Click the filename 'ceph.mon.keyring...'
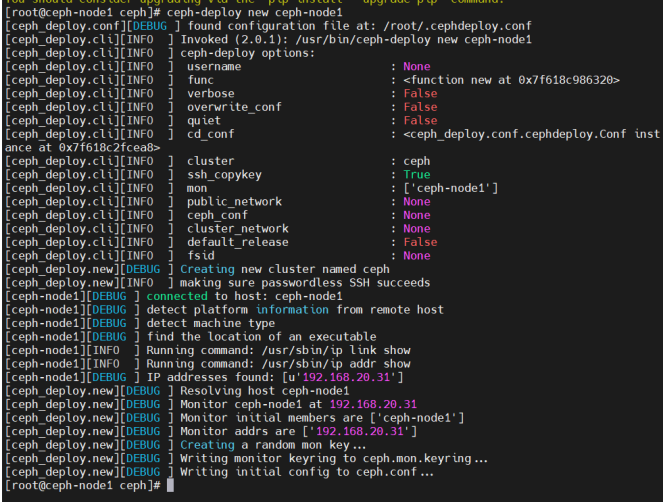 (425, 459)
